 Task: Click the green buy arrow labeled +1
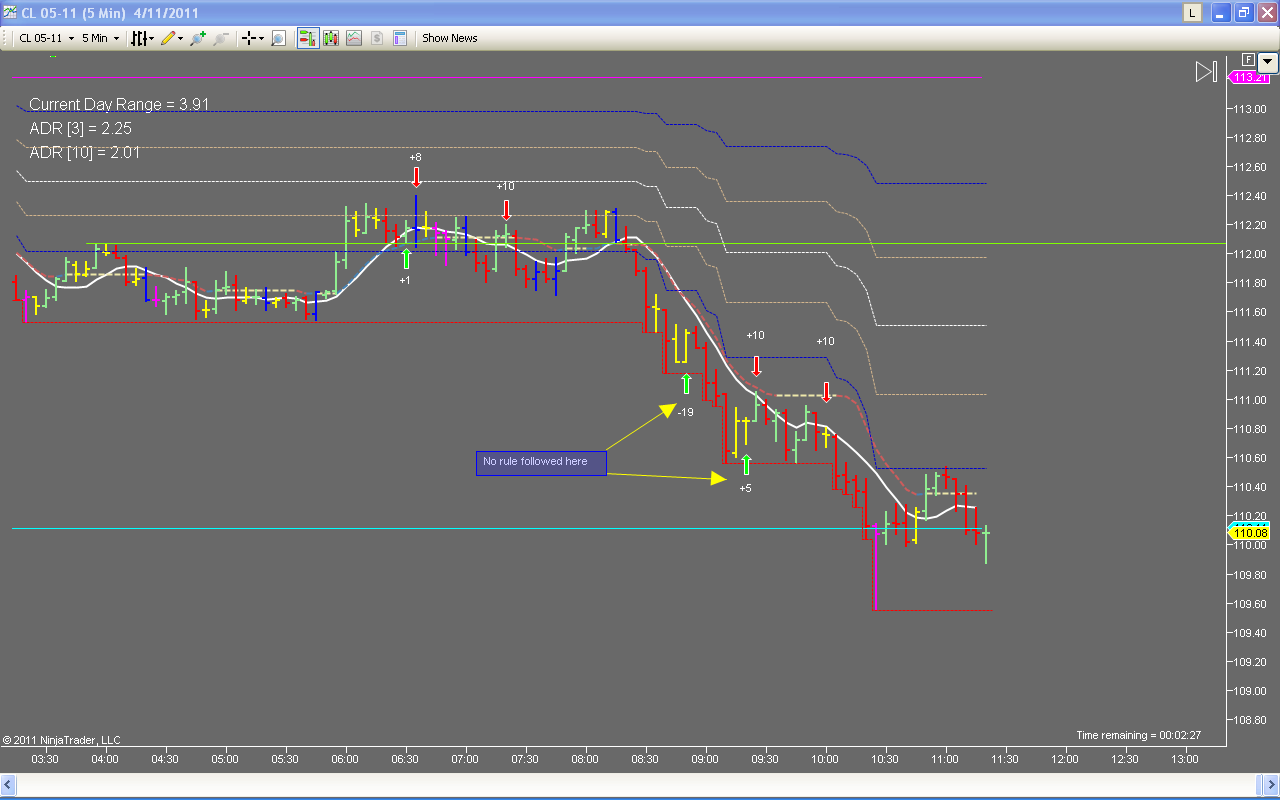pos(406,259)
